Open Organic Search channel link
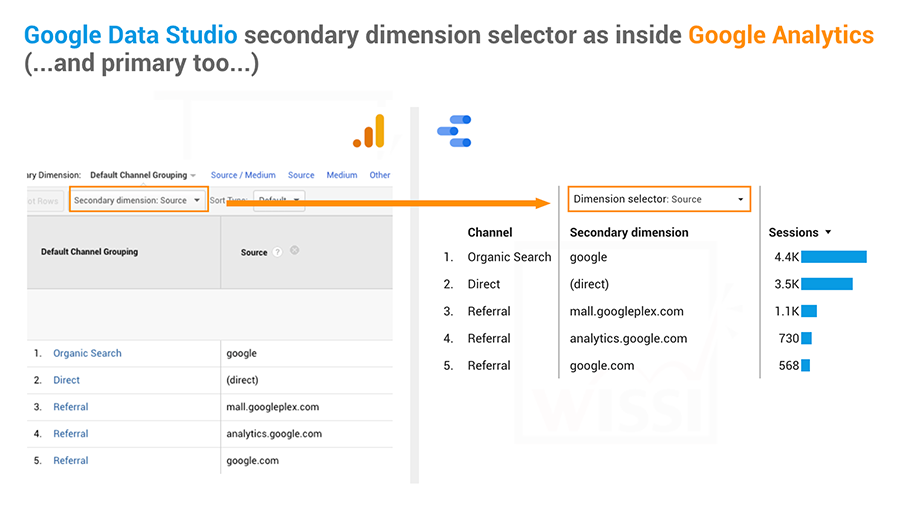Screen dimensions: 900x510 tap(87, 353)
